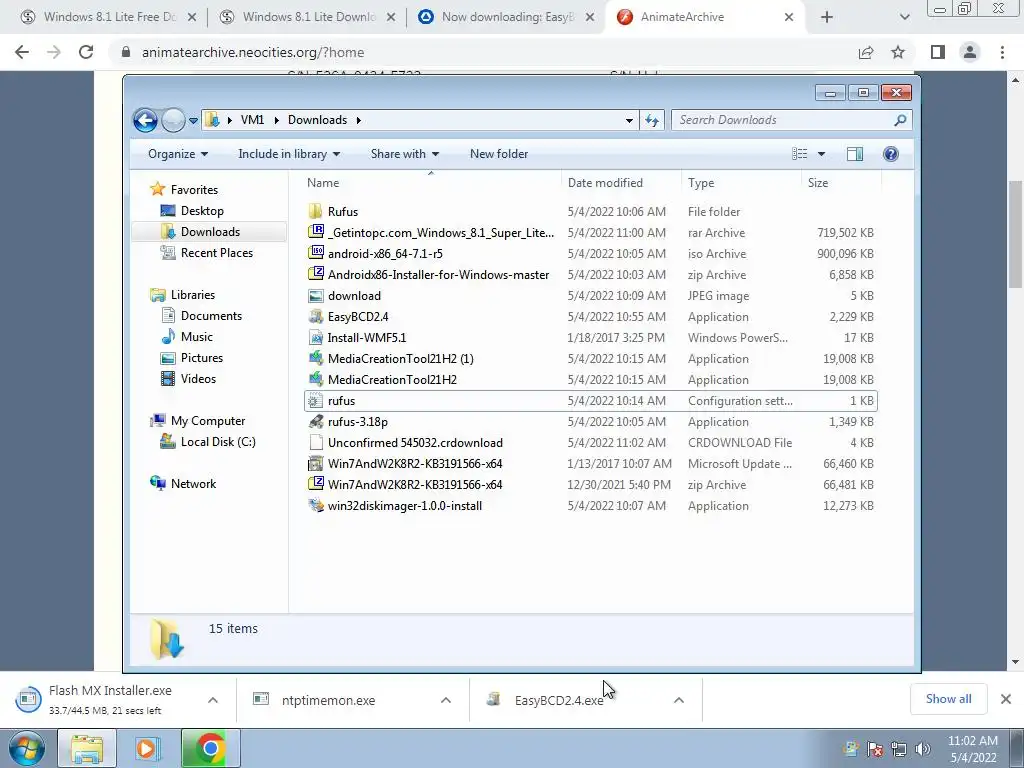Open Explorer help
The width and height of the screenshot is (1024, 768).
pos(890,154)
